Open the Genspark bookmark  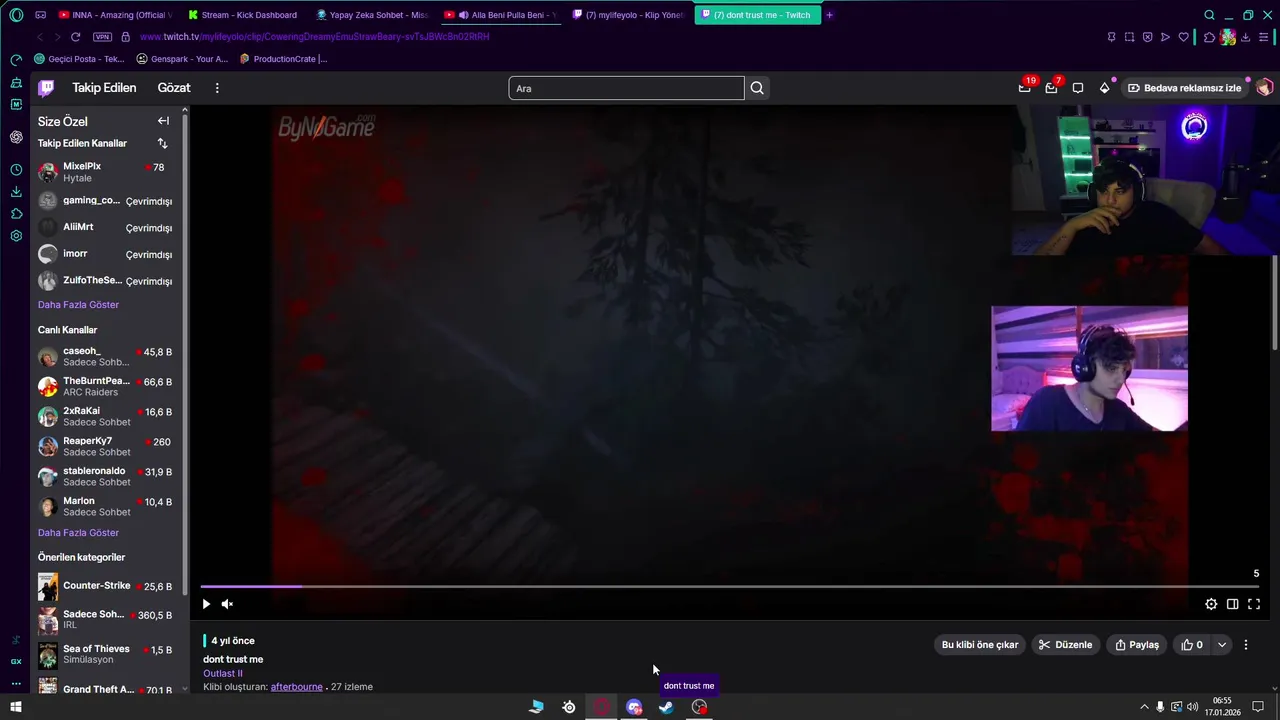point(182,59)
